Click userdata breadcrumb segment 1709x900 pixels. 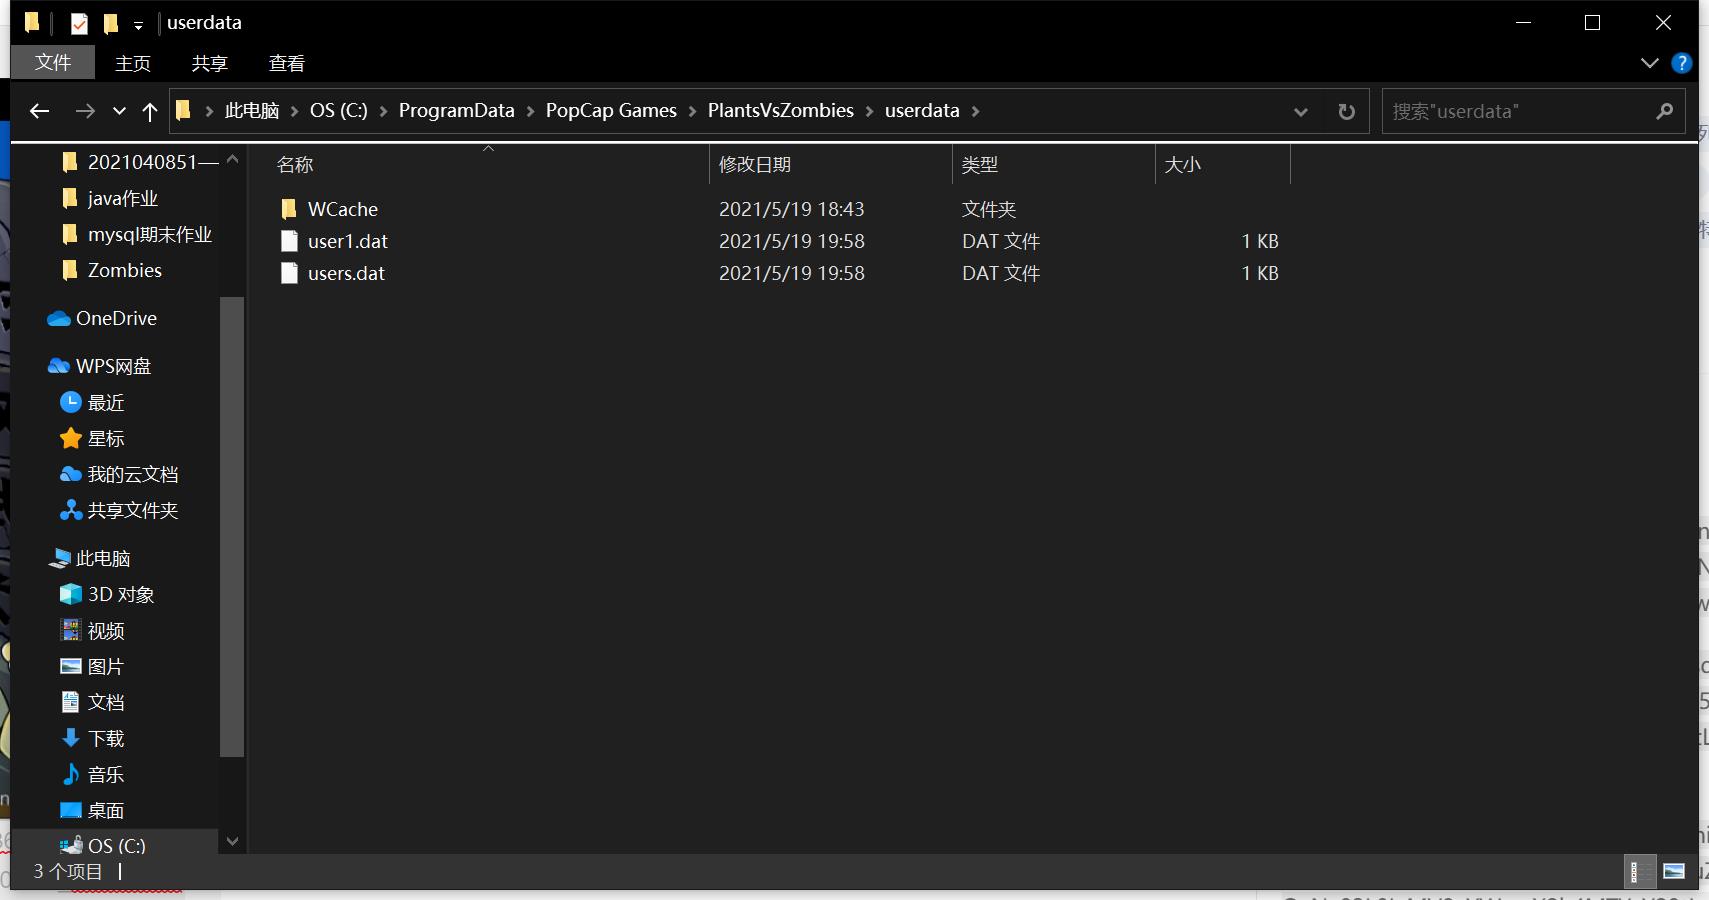point(922,110)
